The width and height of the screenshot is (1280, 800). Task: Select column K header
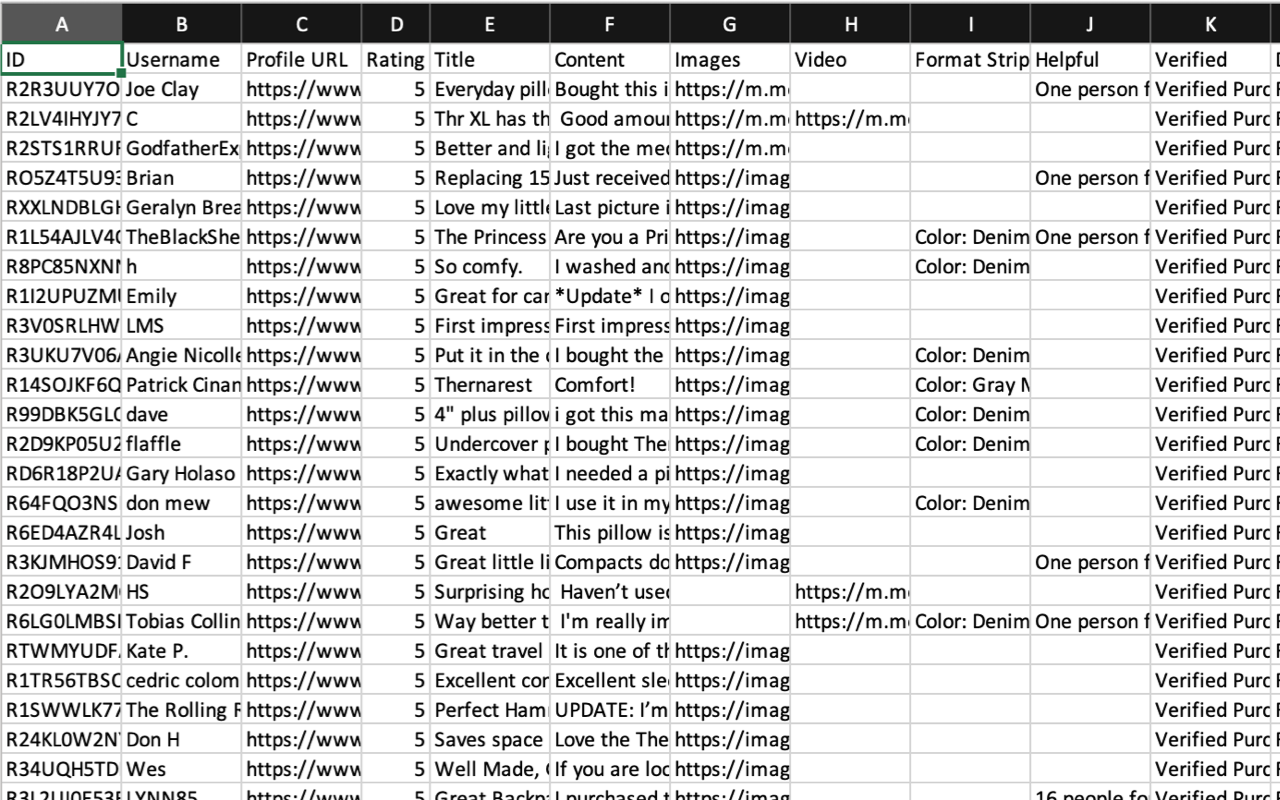(1211, 24)
